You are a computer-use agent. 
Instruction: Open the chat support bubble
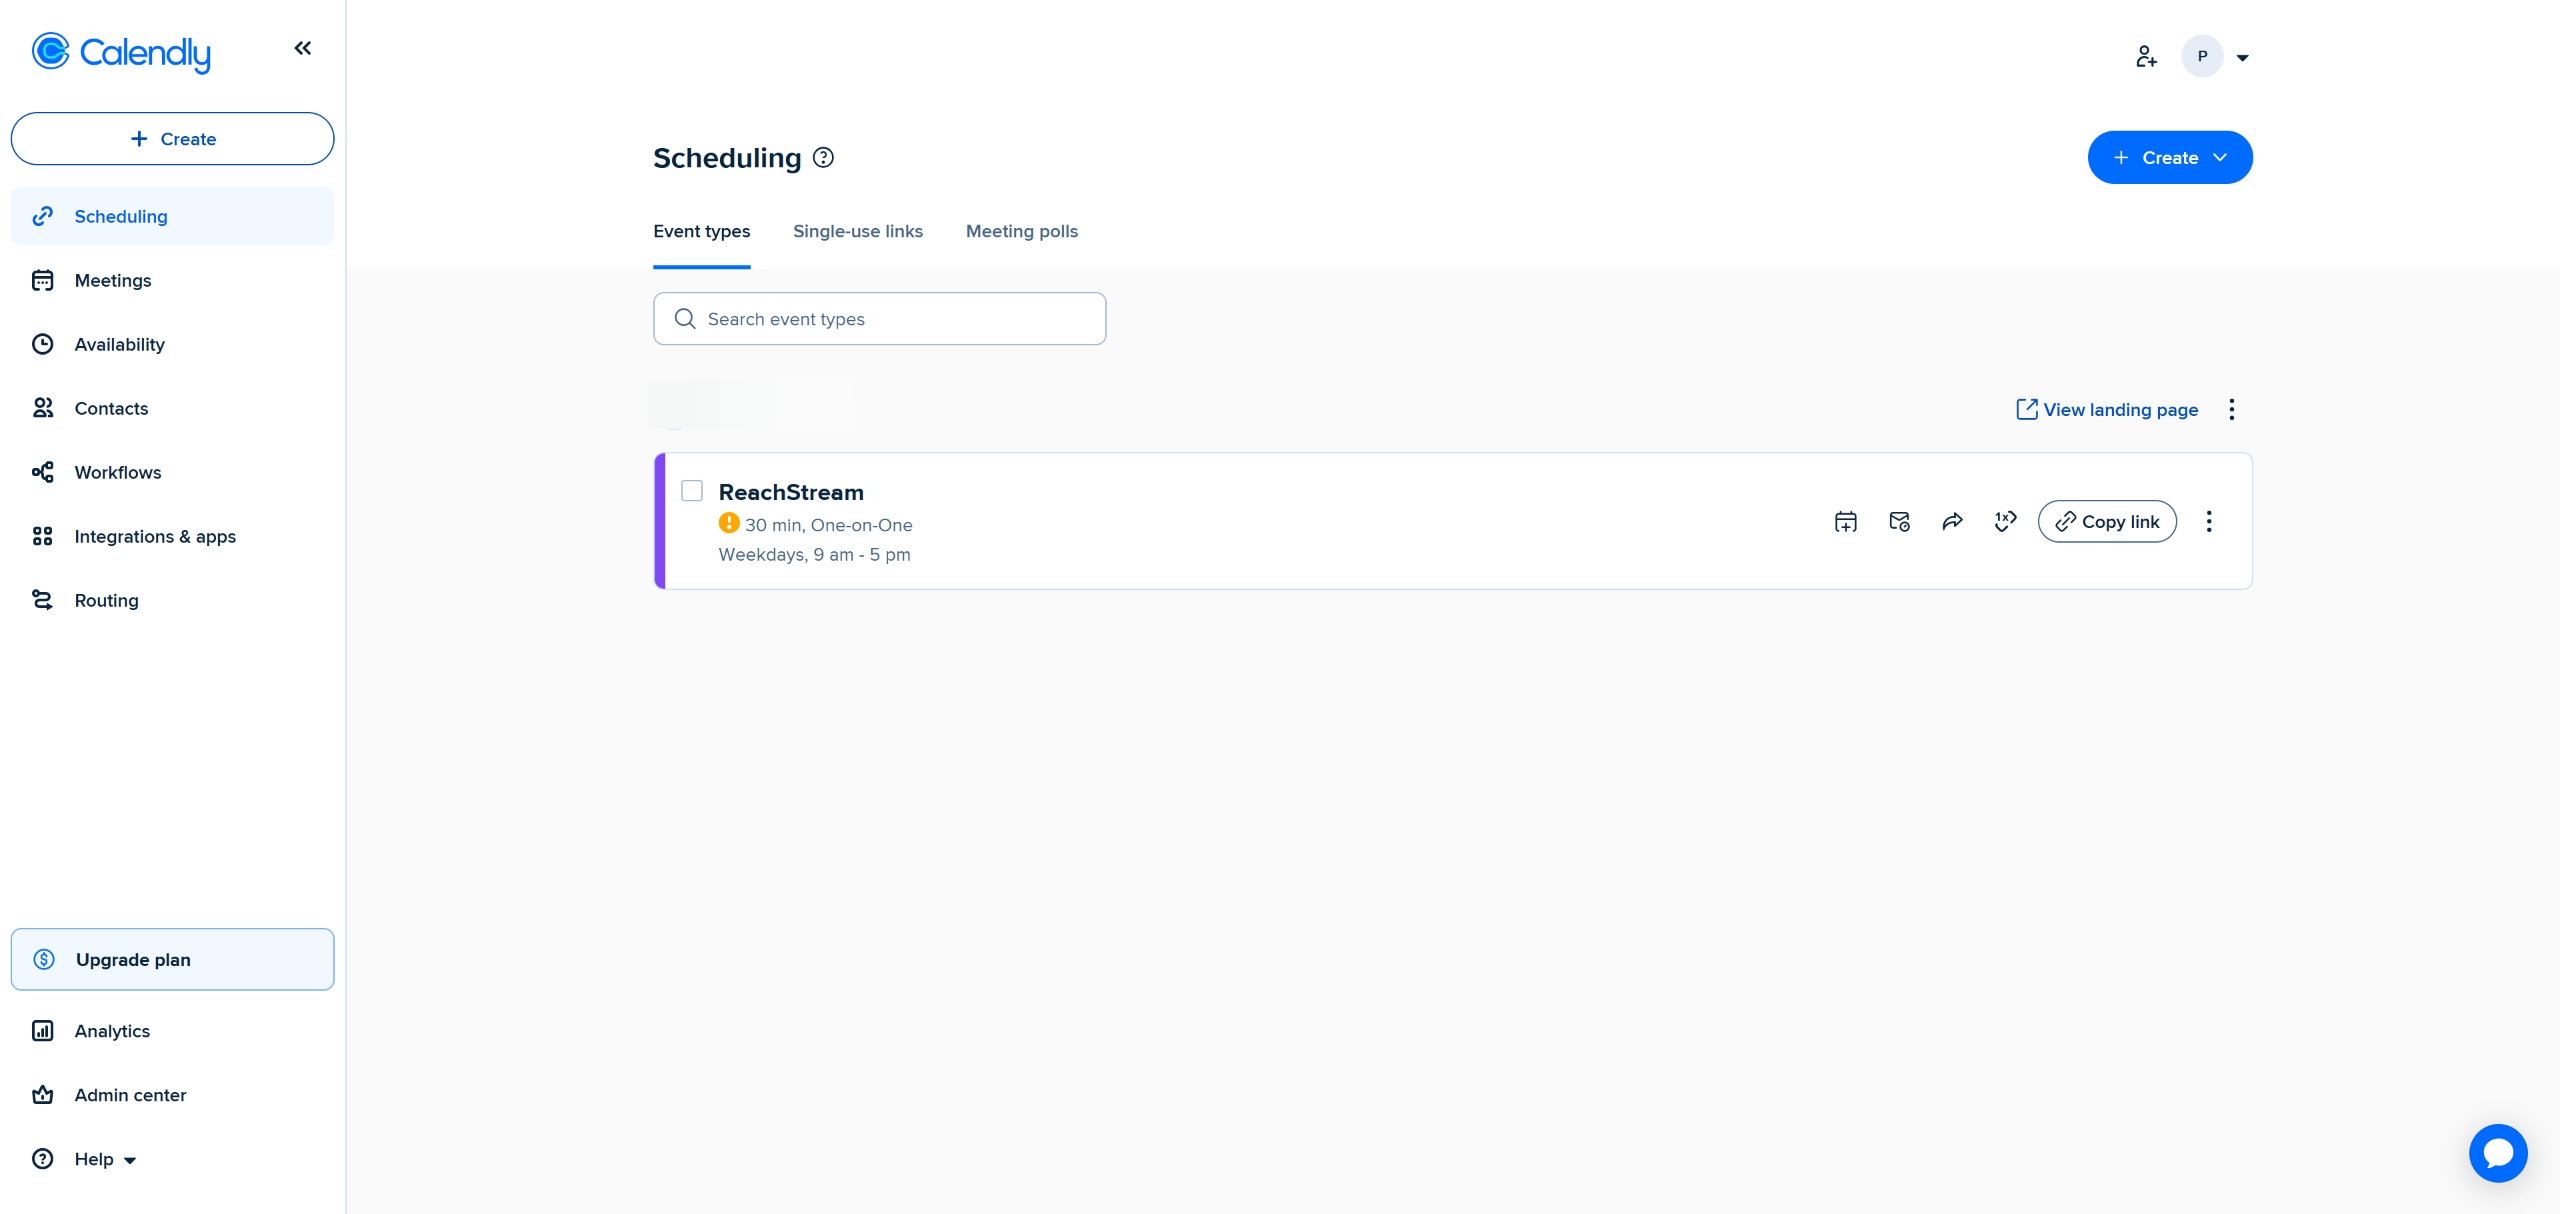point(2497,1153)
